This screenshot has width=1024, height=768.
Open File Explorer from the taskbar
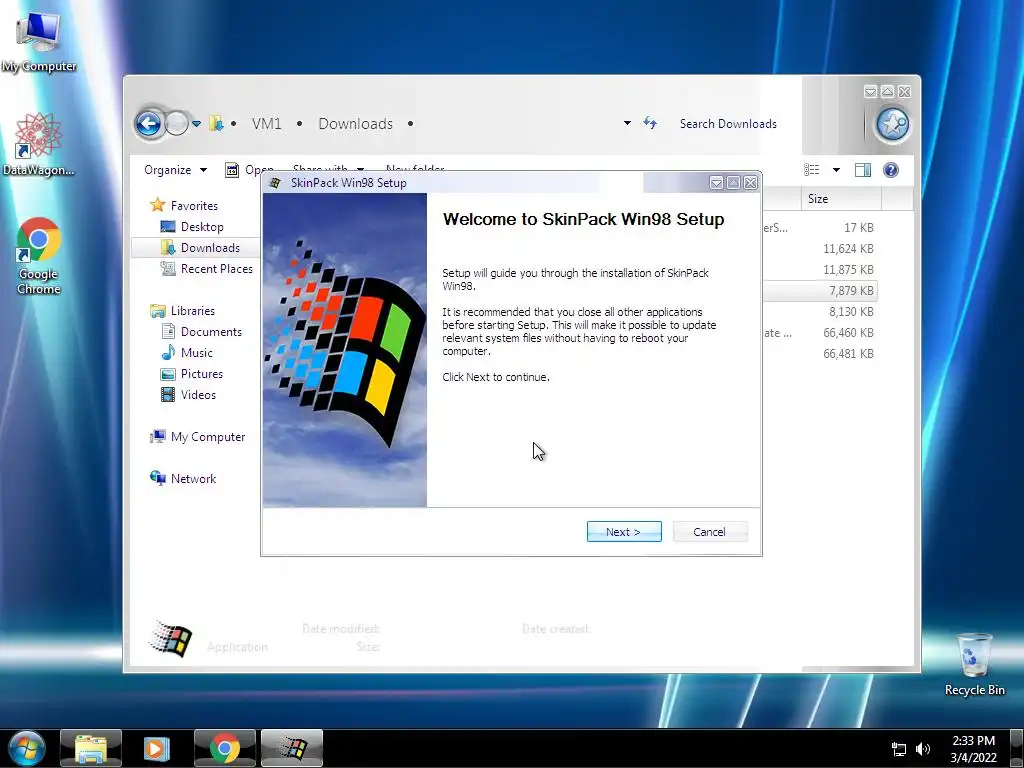91,748
